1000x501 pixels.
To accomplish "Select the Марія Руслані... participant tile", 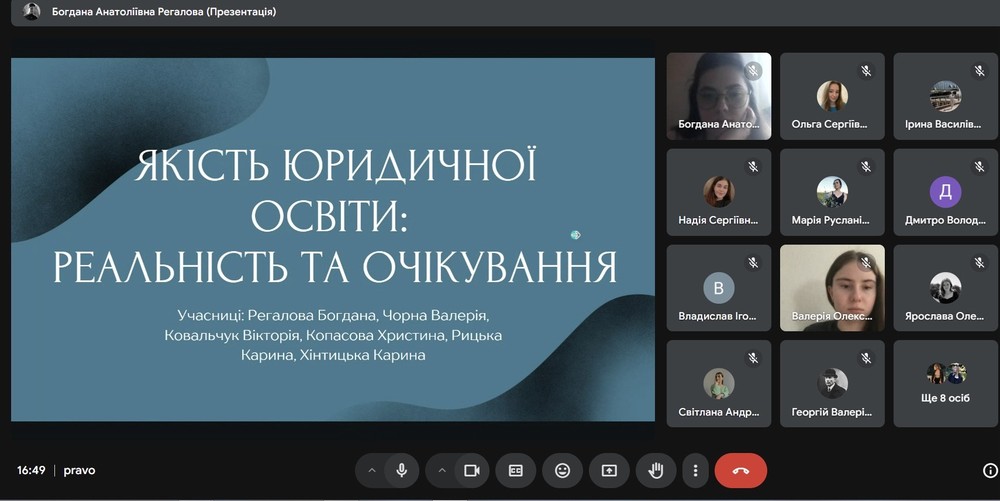I will pos(832,192).
